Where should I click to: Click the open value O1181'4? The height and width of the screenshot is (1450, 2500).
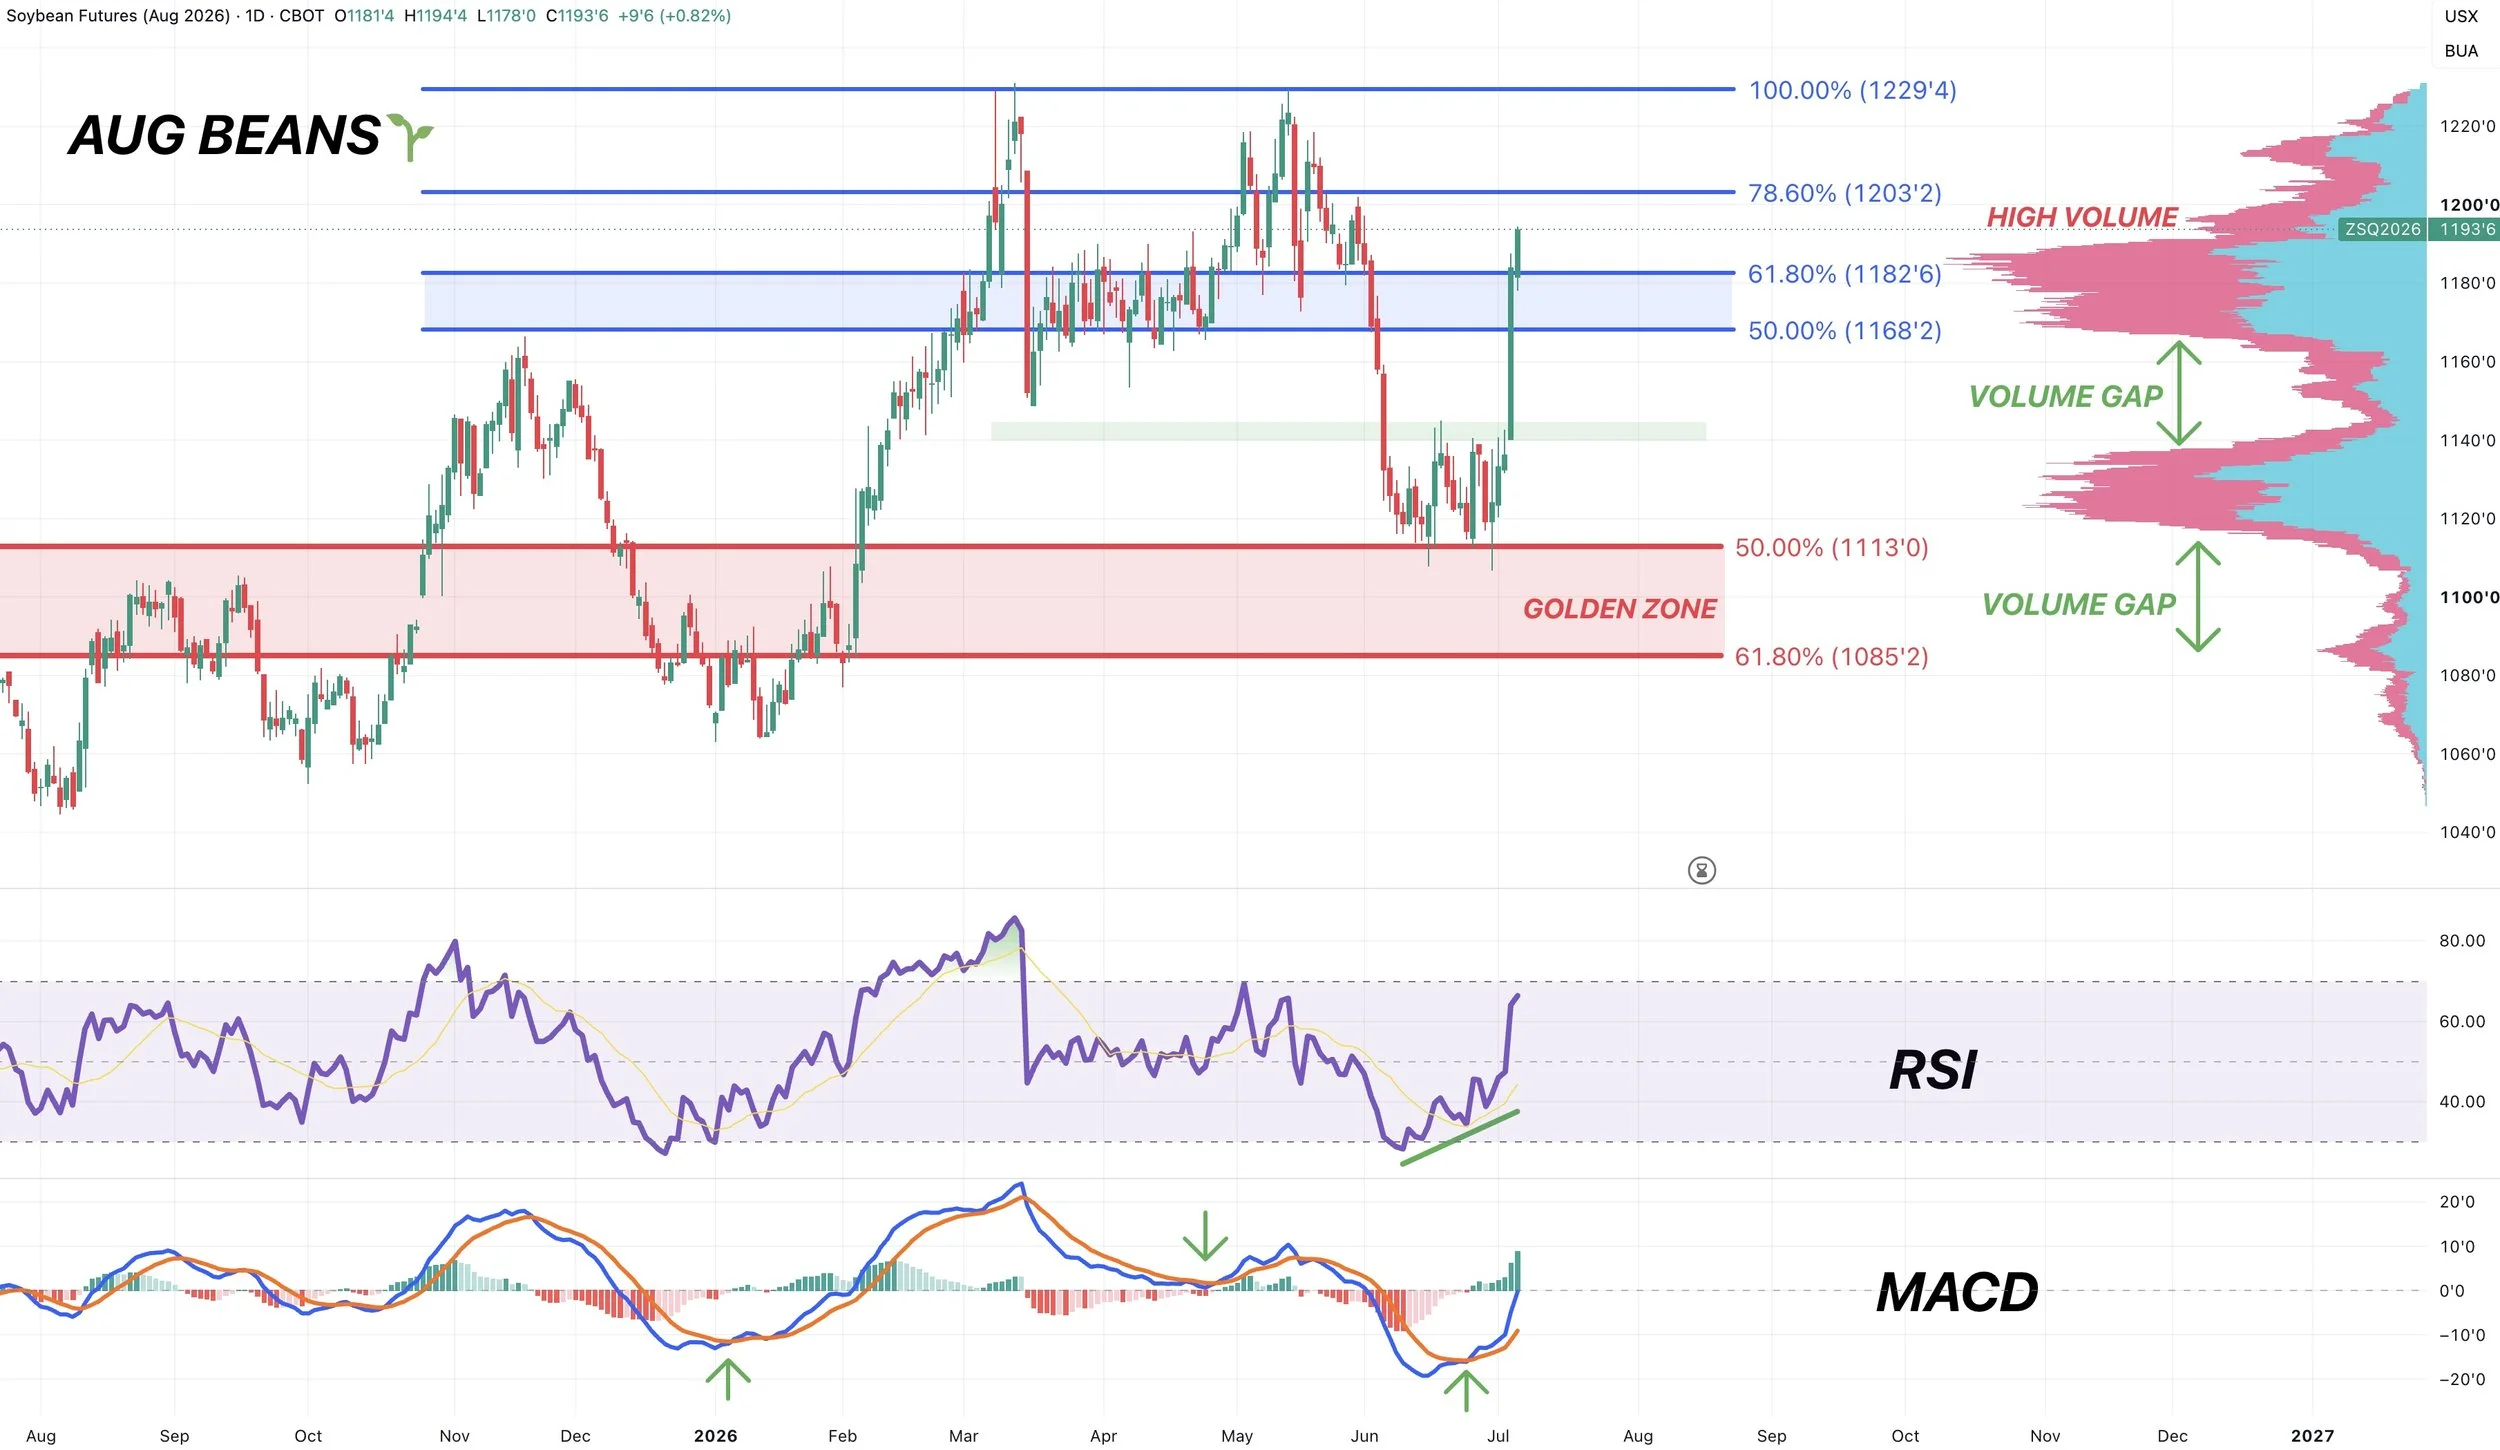click(364, 16)
